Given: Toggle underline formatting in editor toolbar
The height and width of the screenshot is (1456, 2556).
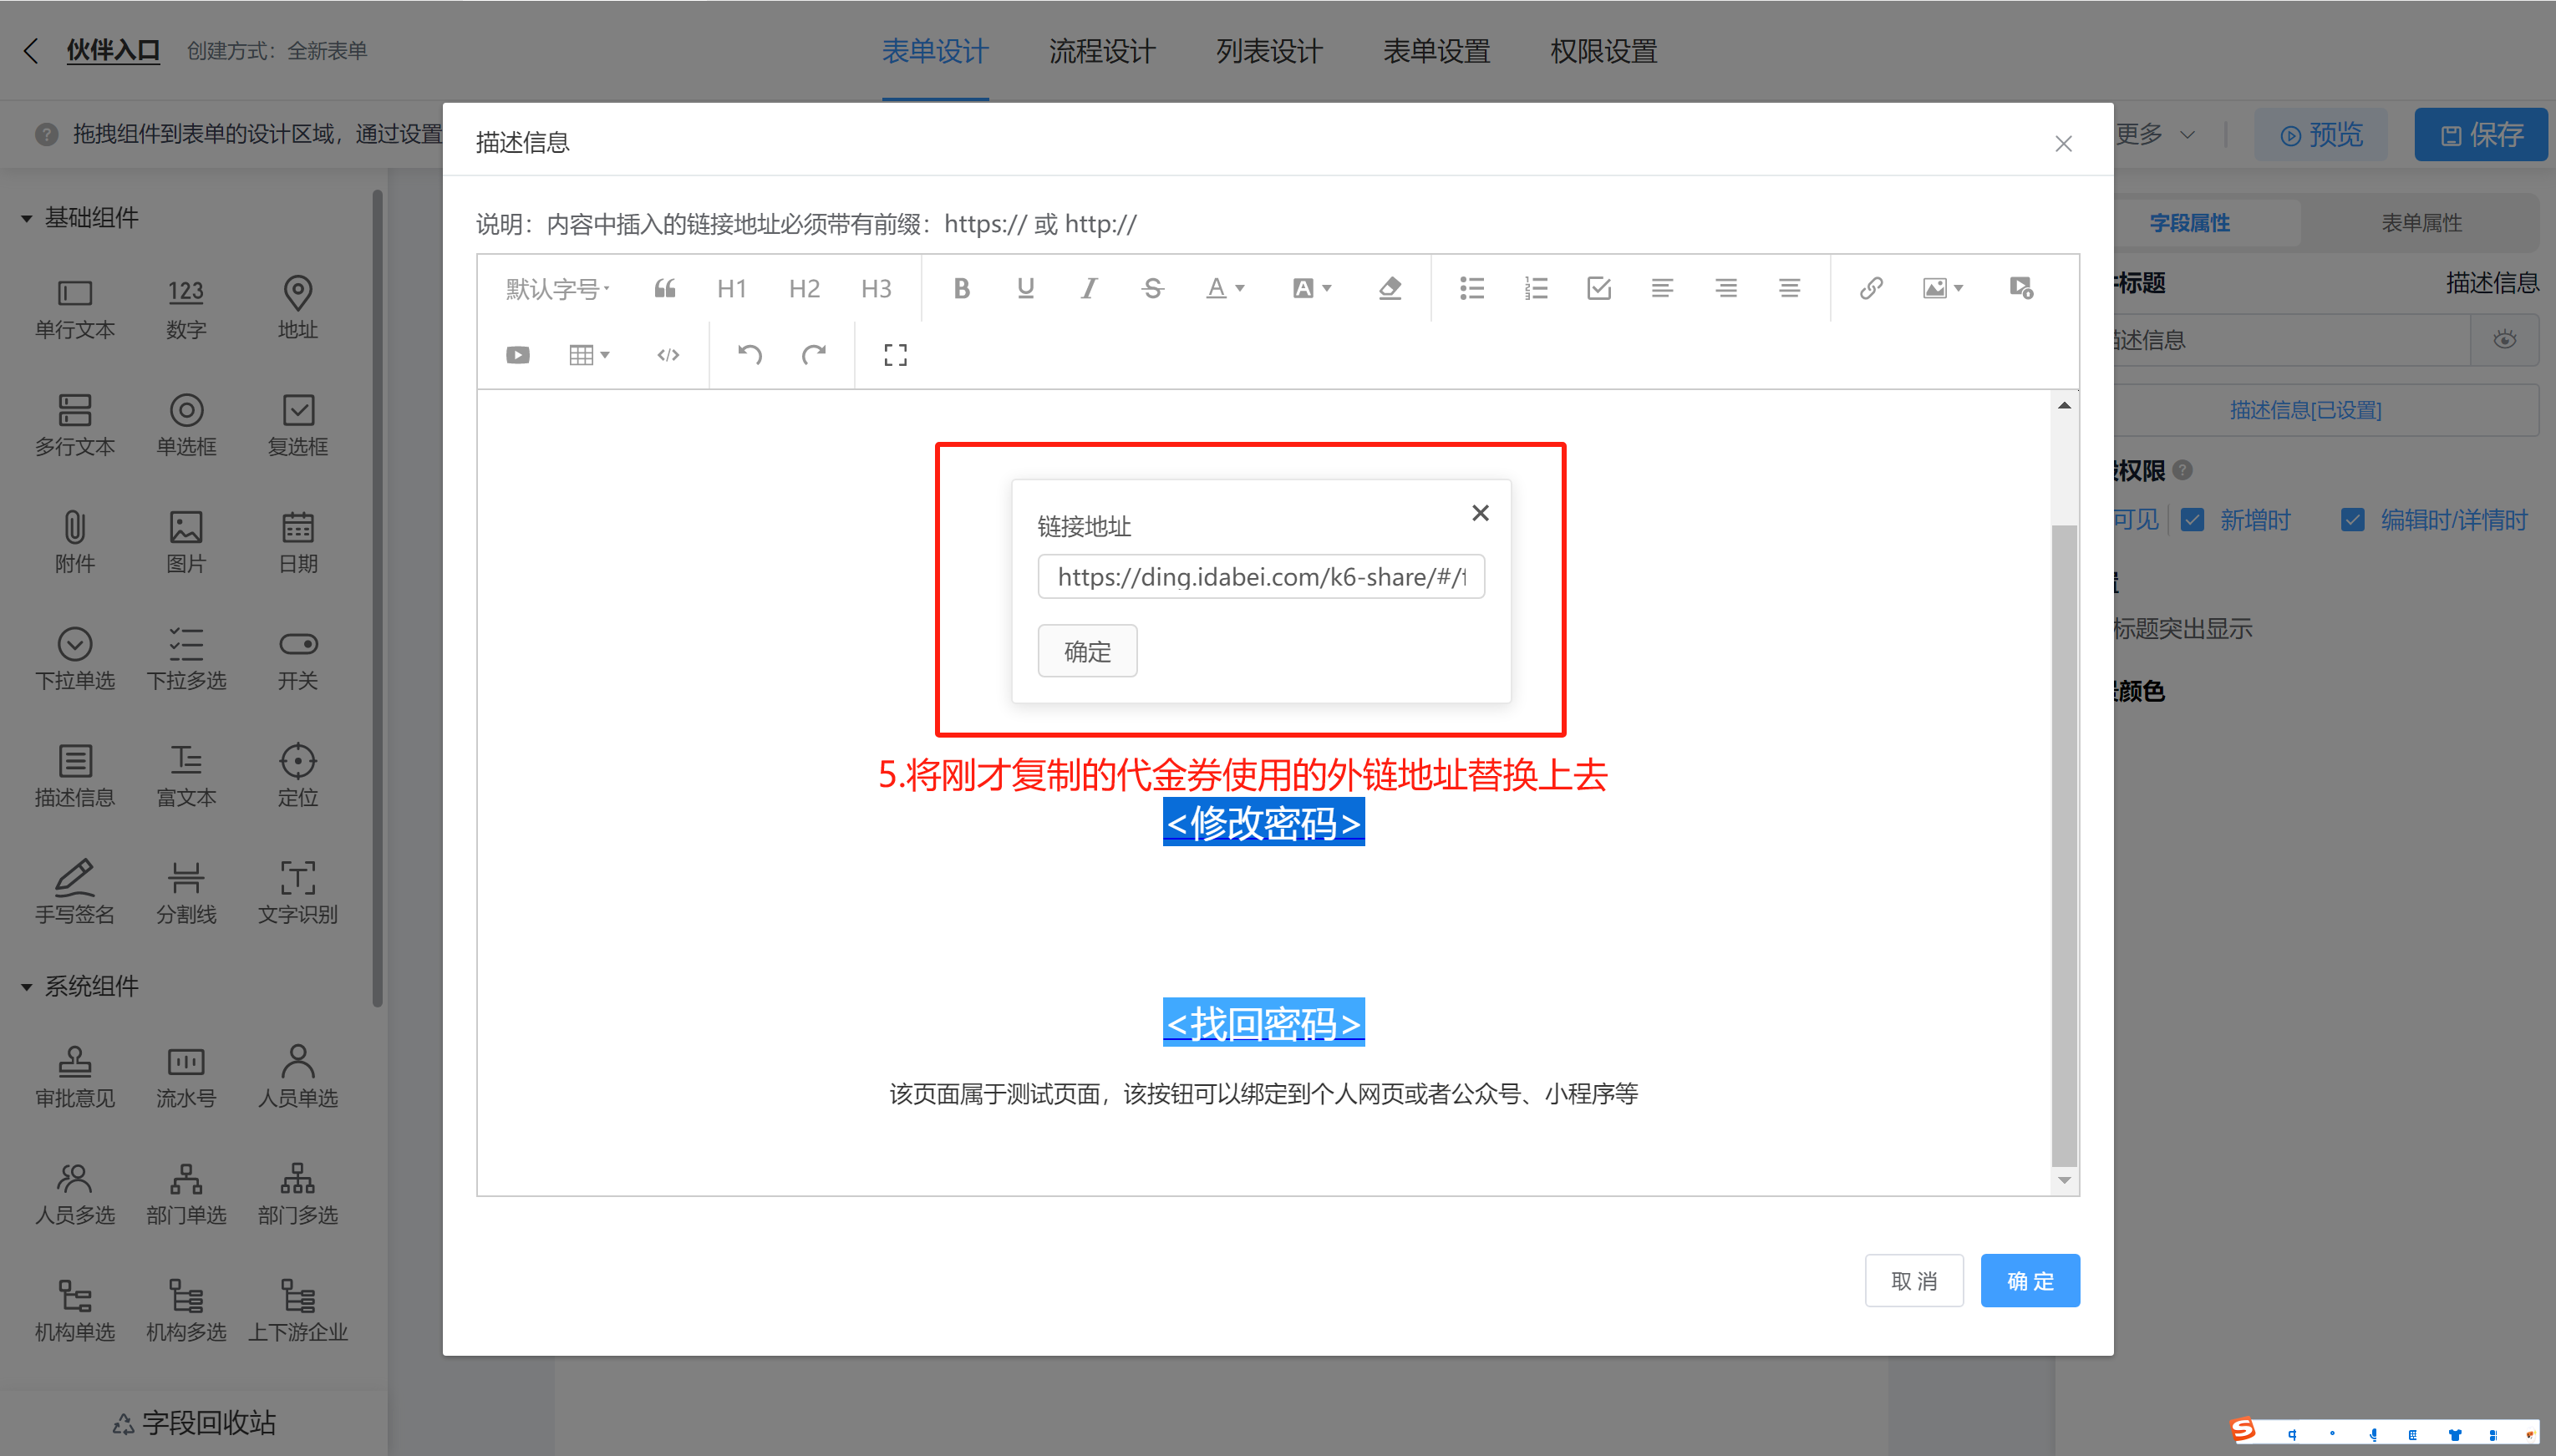Looking at the screenshot, I should click(x=1025, y=289).
